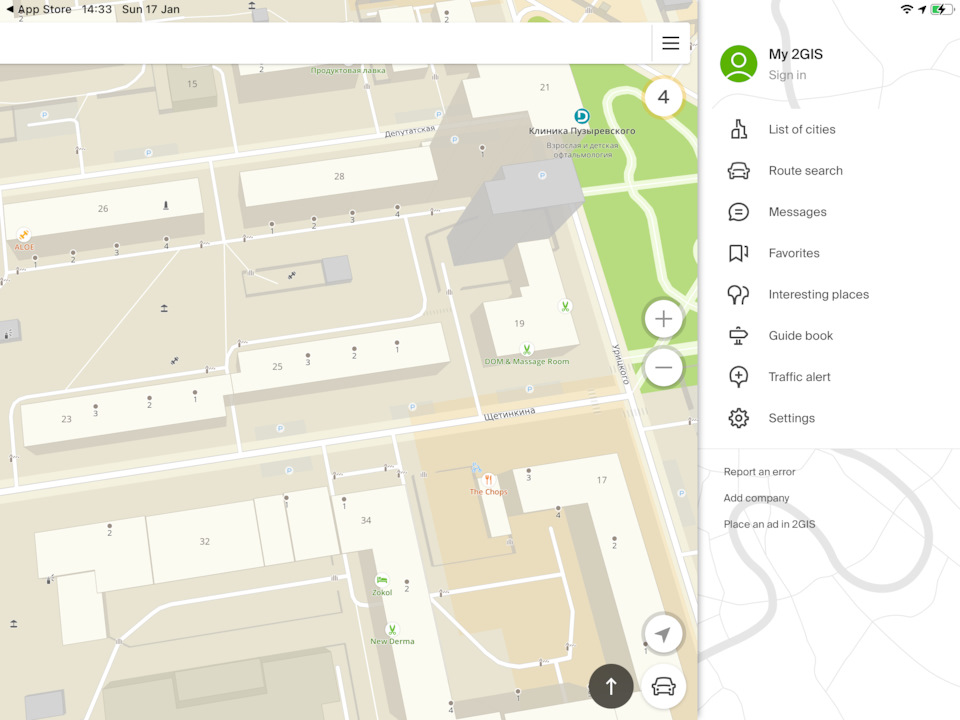This screenshot has height=720, width=960.
Task: Select building 21 on map
Action: tap(545, 88)
